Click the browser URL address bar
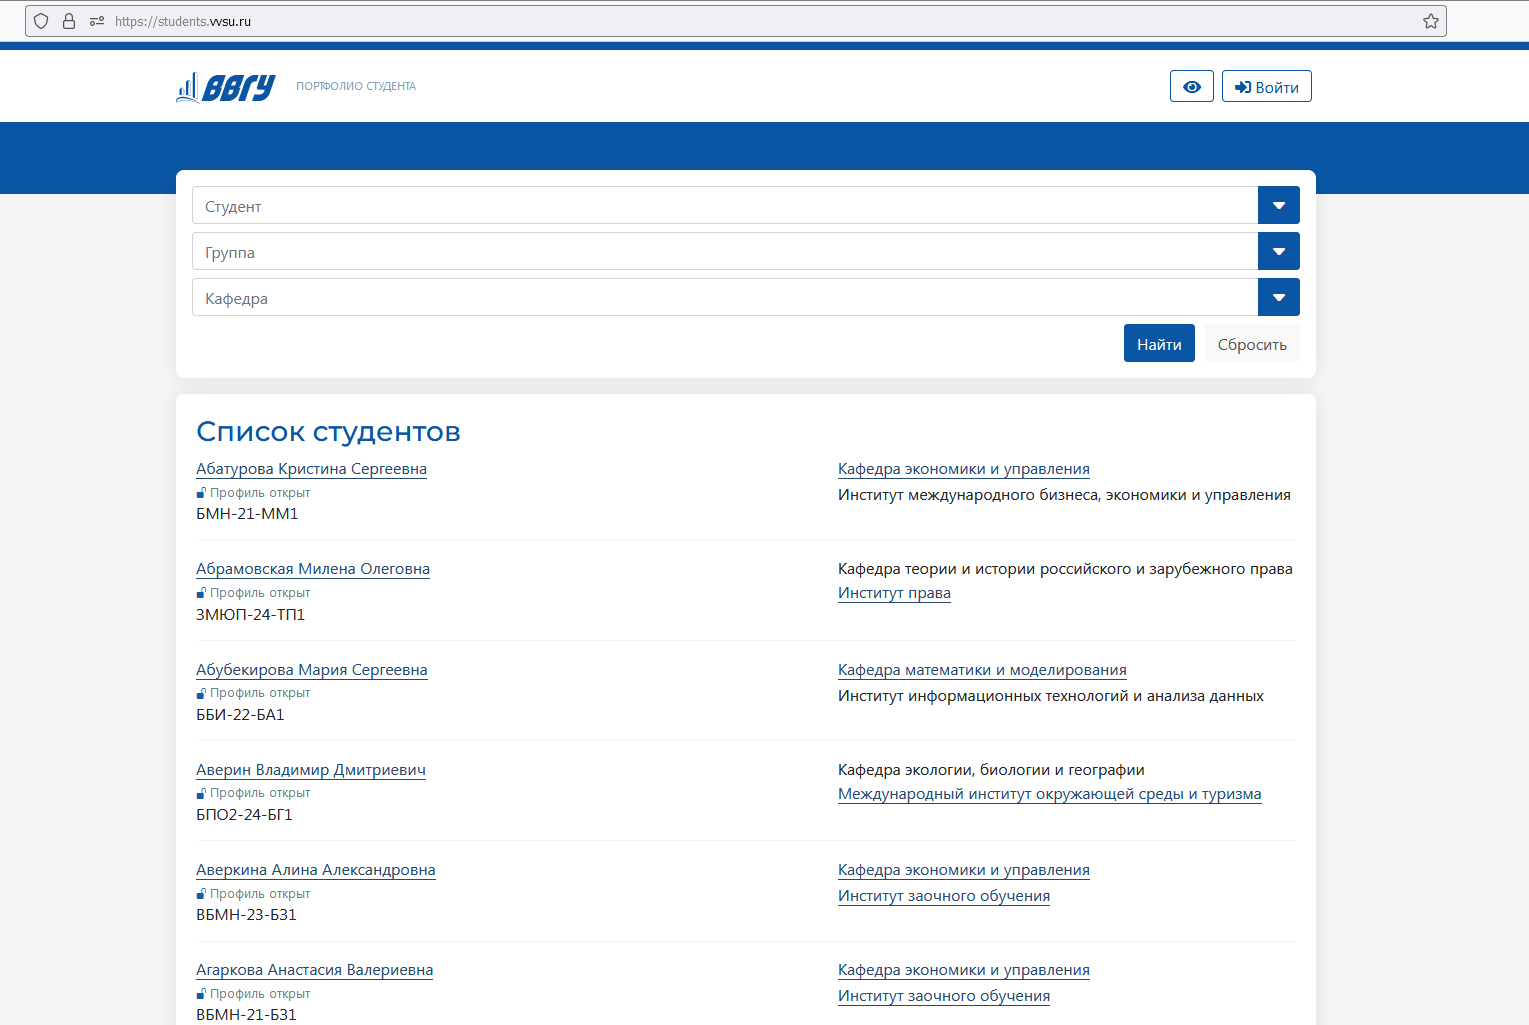Viewport: 1529px width, 1025px height. click(x=760, y=21)
